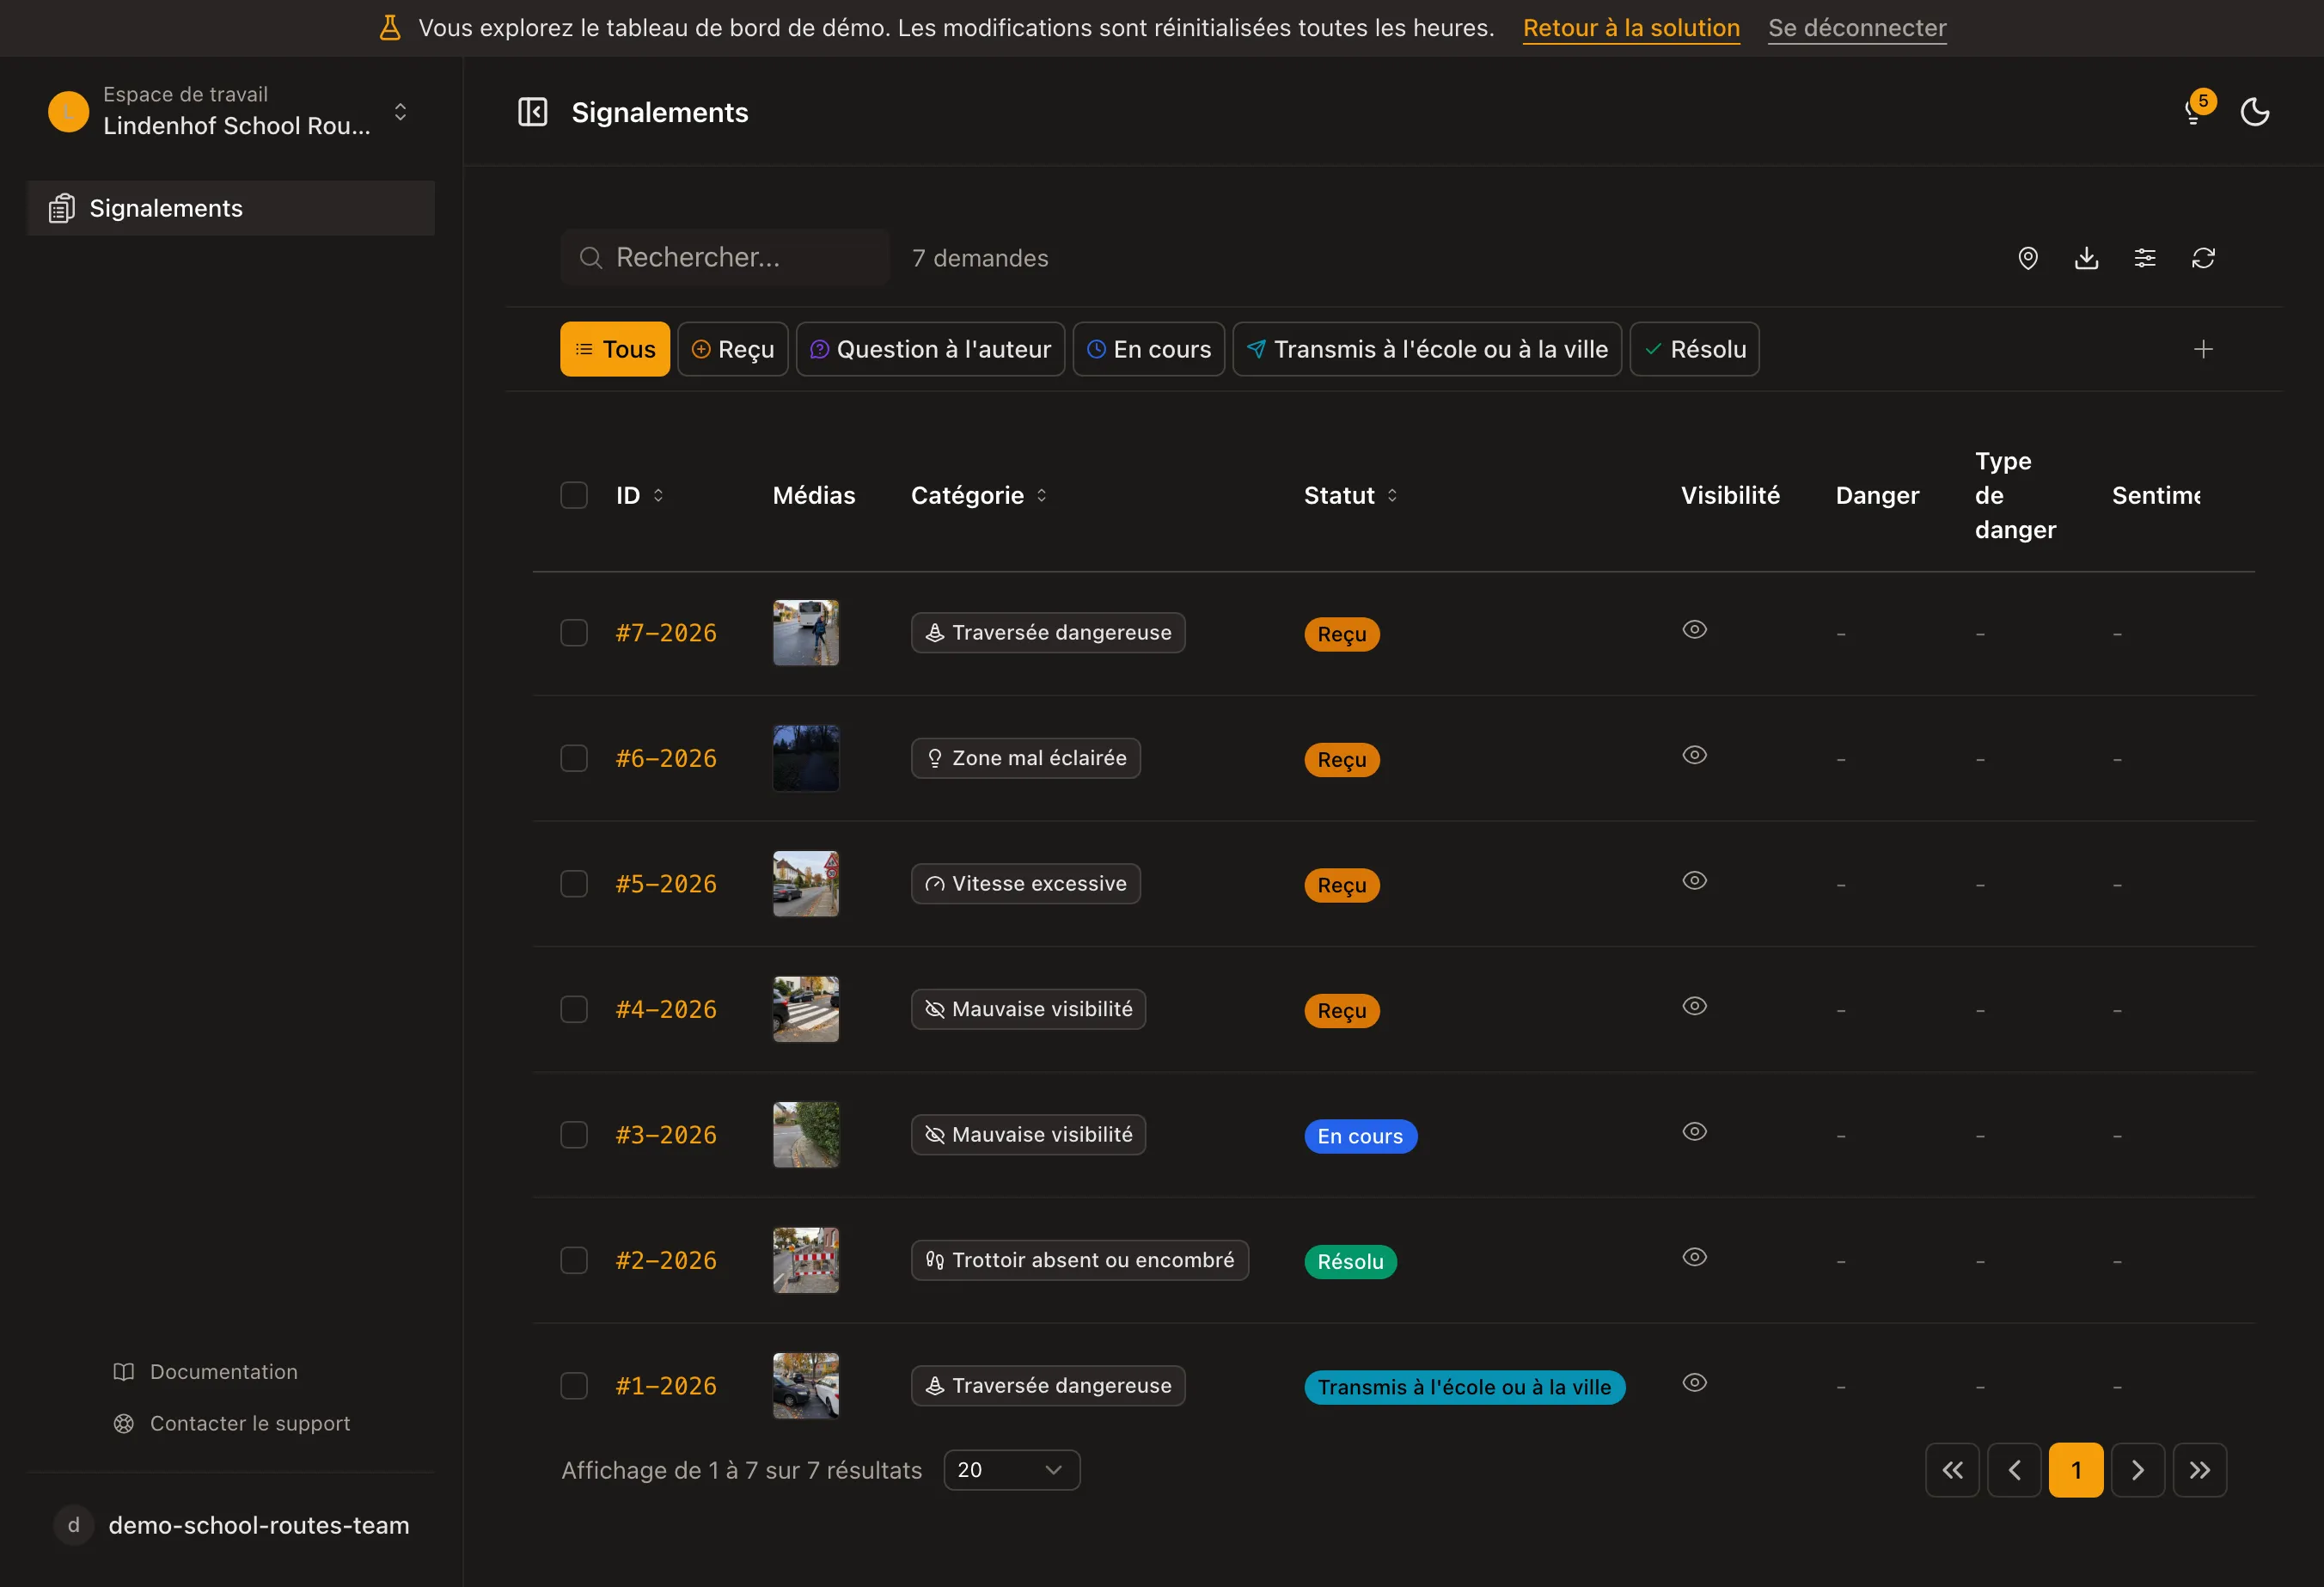Check the box for report #4-2026
Viewport: 2324px width, 1587px height.
[574, 1009]
